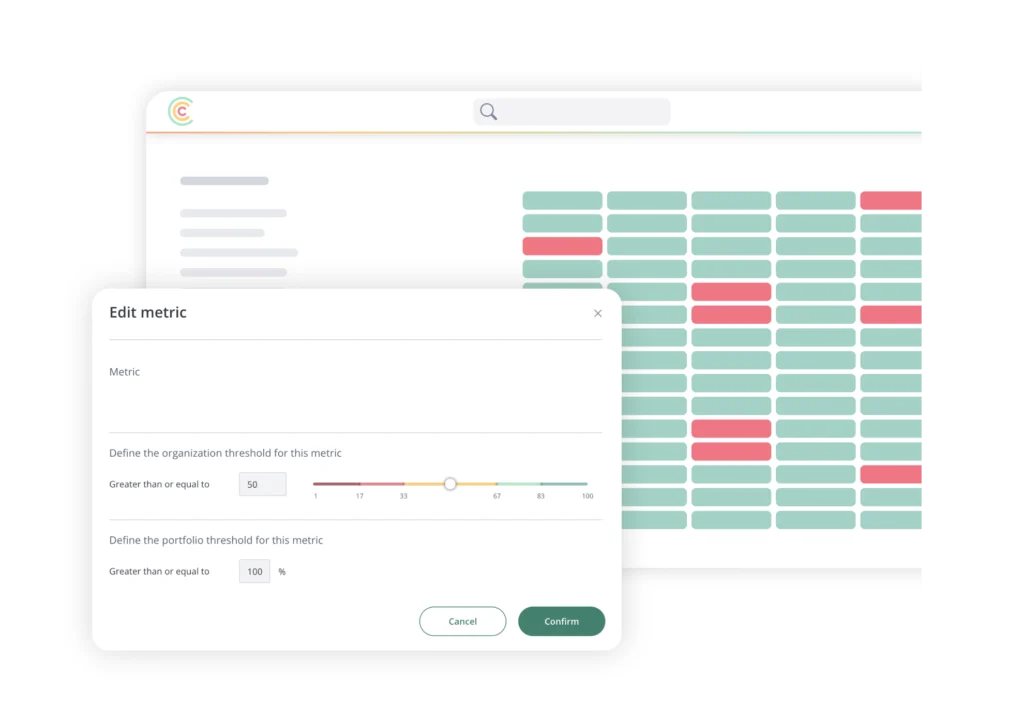
Task: Click the dark red slider segment
Action: [336, 484]
